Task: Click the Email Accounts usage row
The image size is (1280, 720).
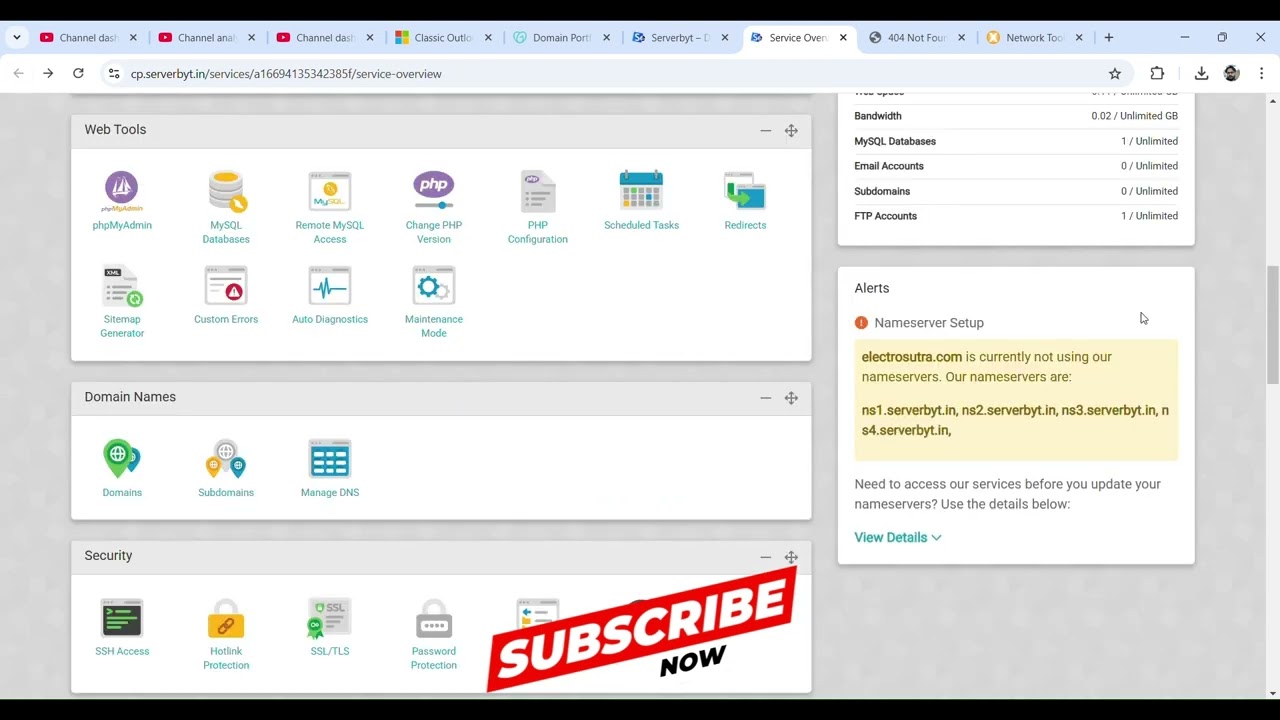Action: coord(1016,166)
